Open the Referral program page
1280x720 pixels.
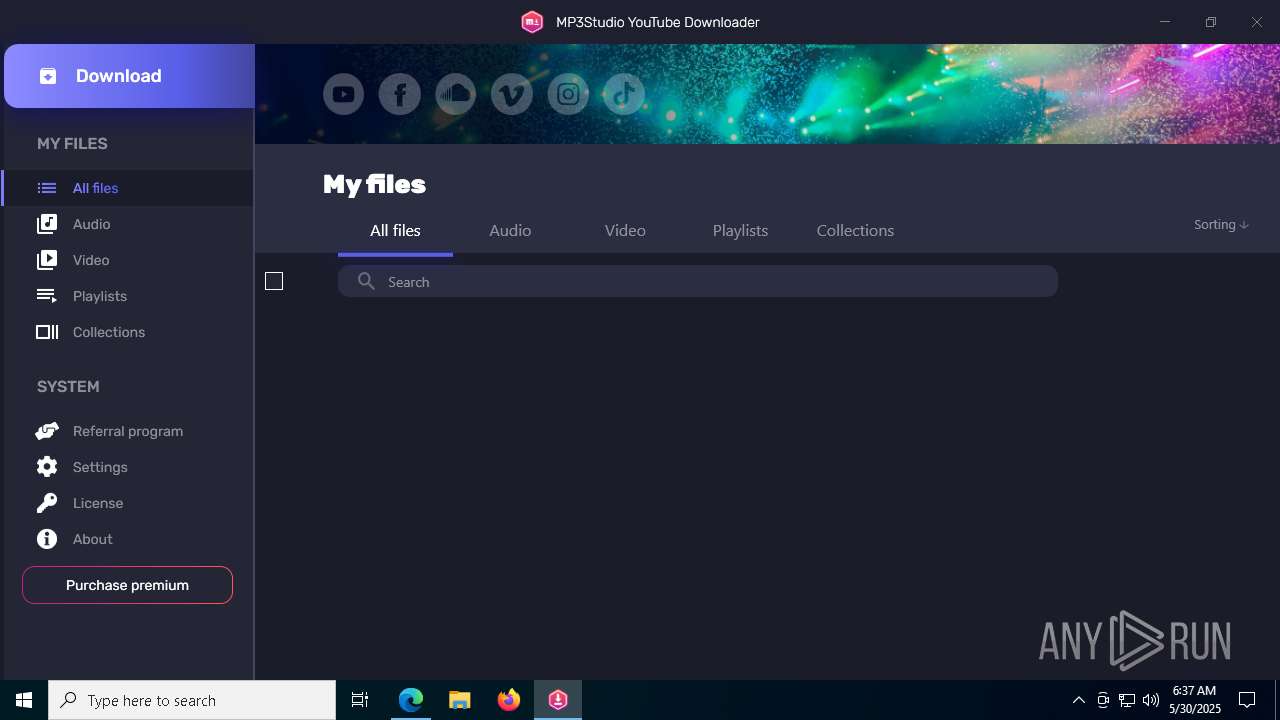coord(128,431)
